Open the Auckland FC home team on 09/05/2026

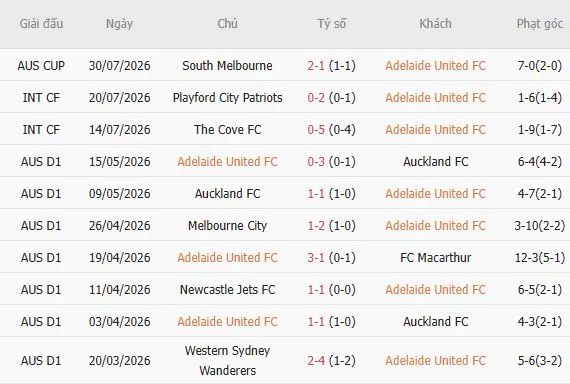[x=227, y=194]
